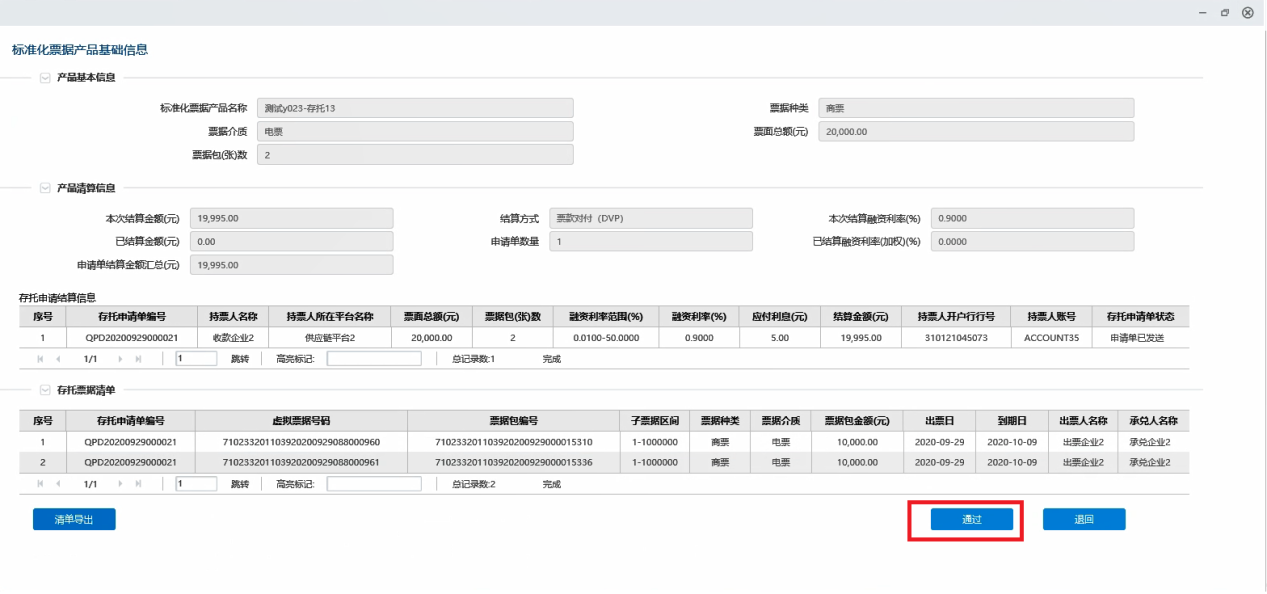The height and width of the screenshot is (594, 1267).
Task: Go to first page in 存托票据清单 pager
Action: pyautogui.click(x=41, y=484)
